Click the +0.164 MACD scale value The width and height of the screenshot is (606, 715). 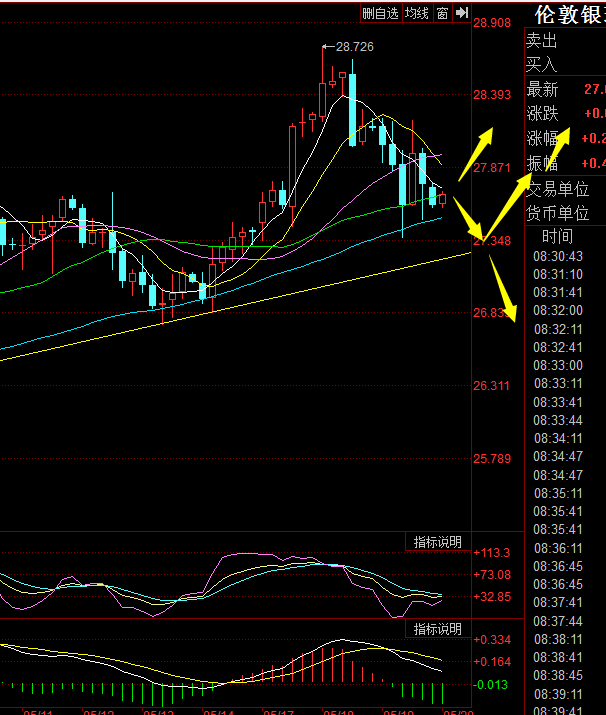click(492, 662)
